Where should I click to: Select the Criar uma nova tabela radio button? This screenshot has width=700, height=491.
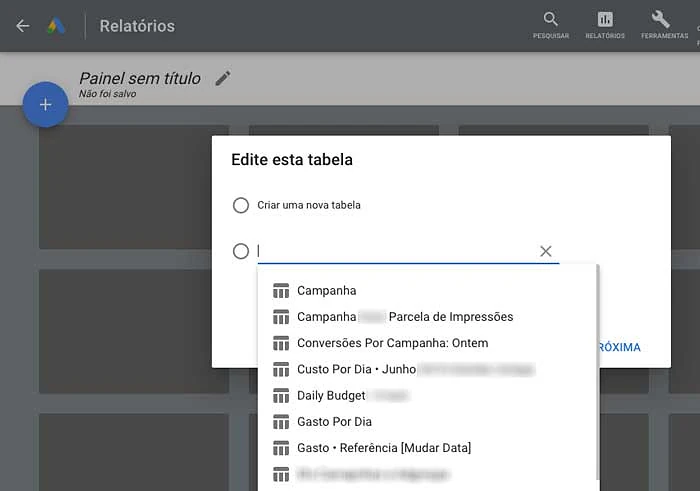pyautogui.click(x=241, y=205)
